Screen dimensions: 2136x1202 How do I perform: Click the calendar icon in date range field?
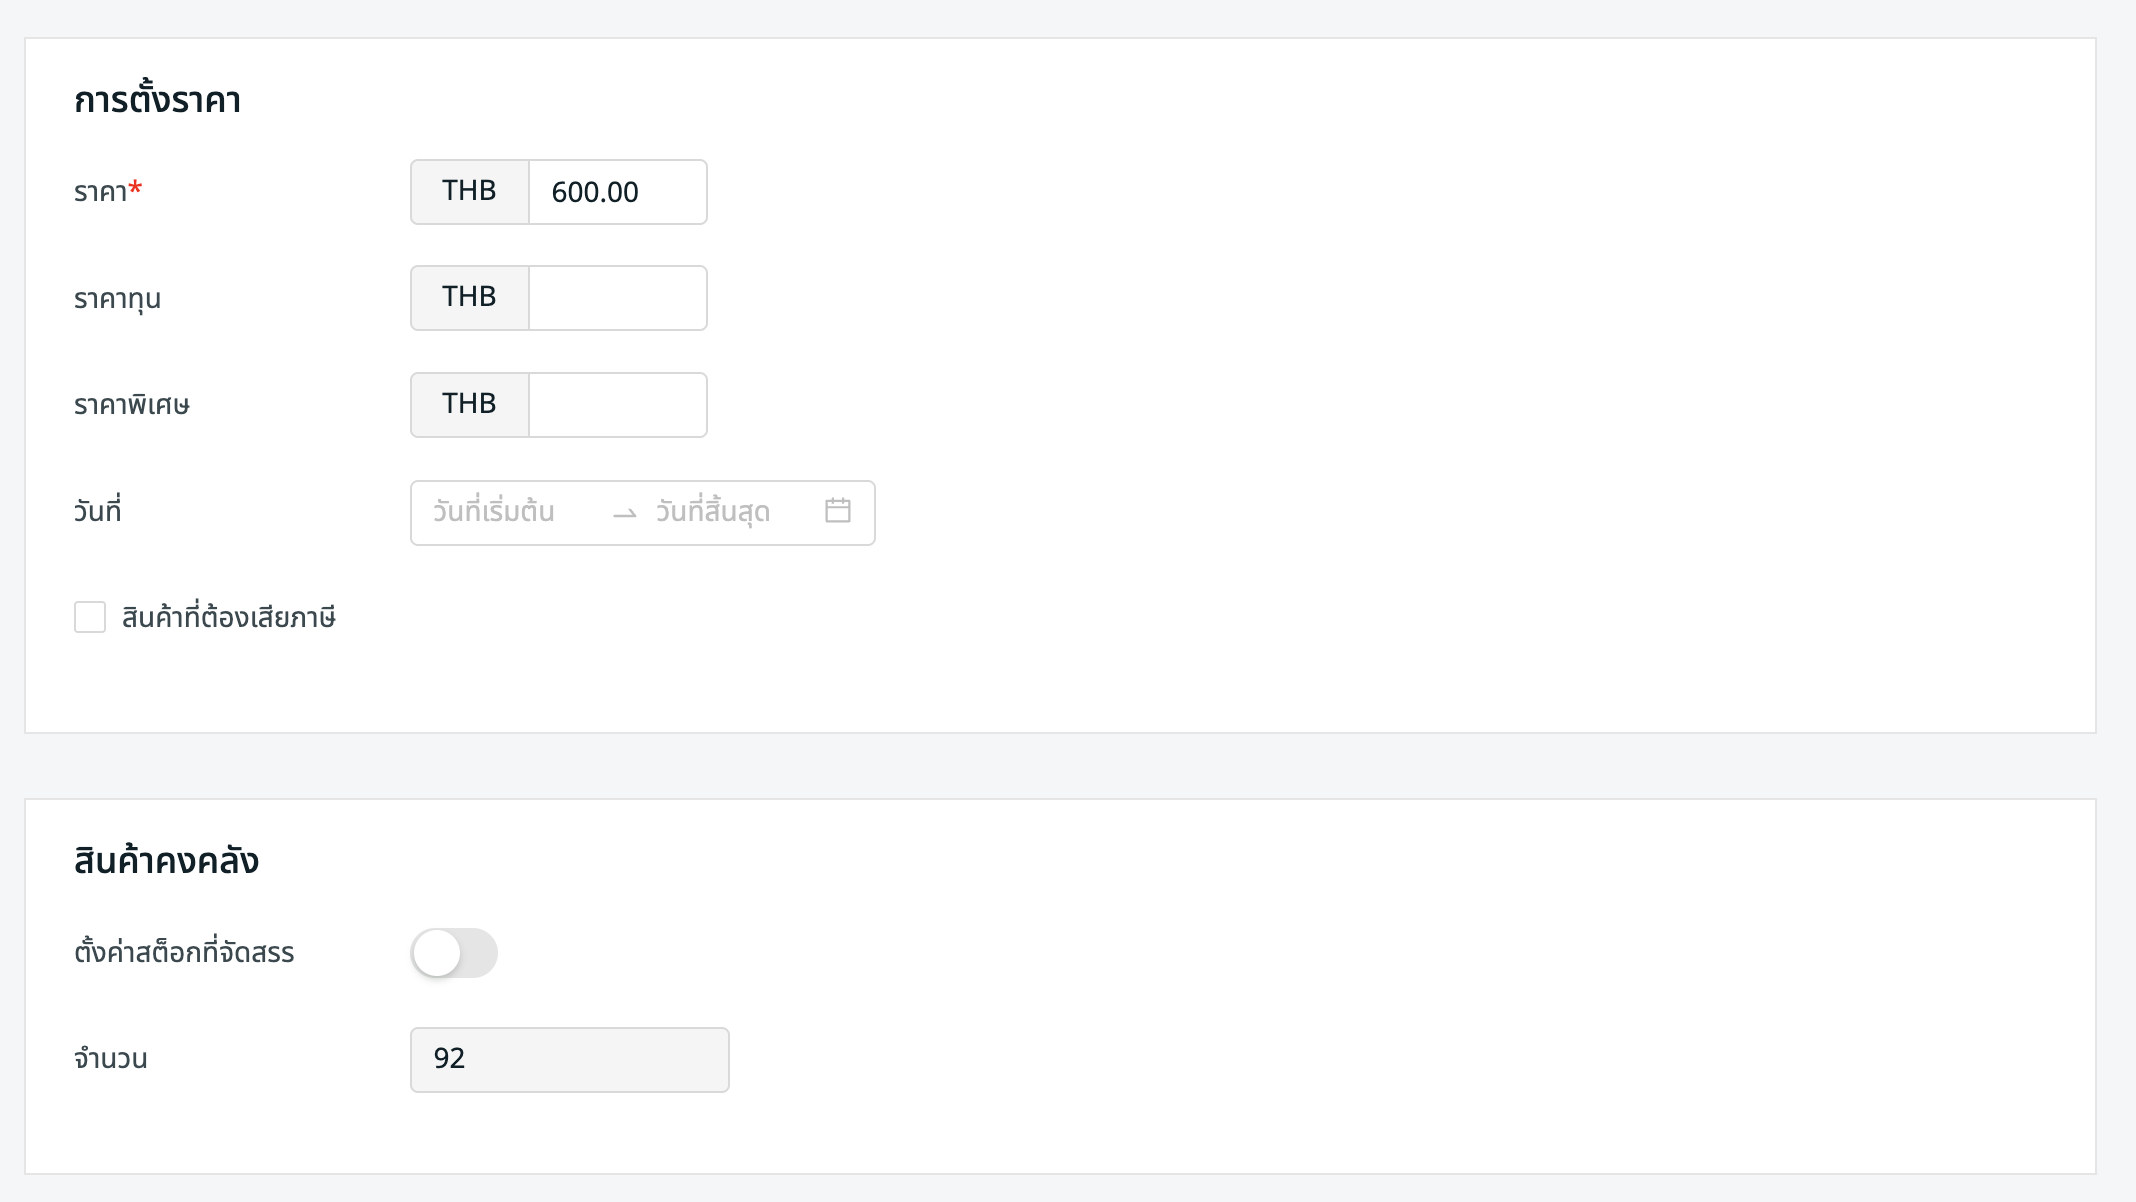coord(837,511)
